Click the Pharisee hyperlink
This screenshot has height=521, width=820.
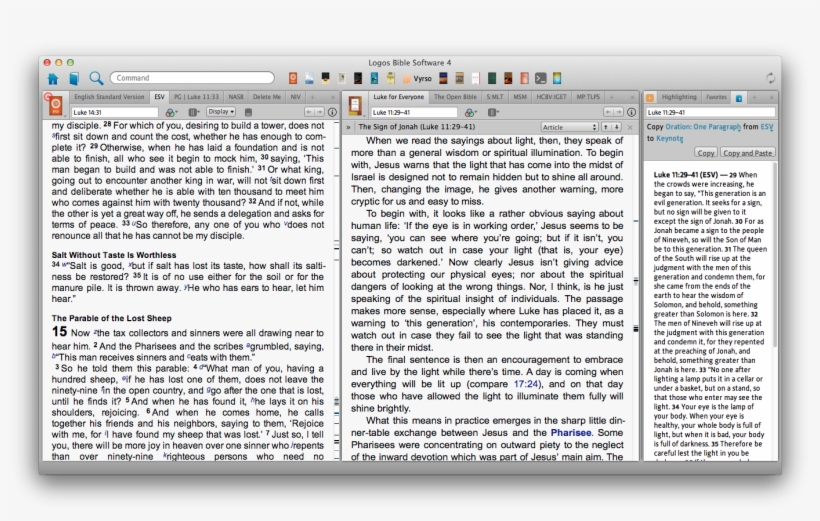pos(571,433)
